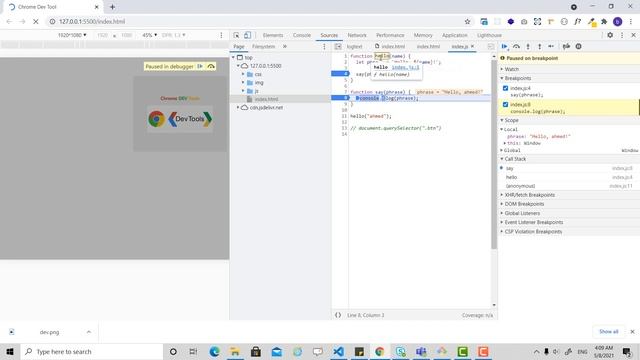
Task: Open the Lighthouse tab
Action: point(489,35)
